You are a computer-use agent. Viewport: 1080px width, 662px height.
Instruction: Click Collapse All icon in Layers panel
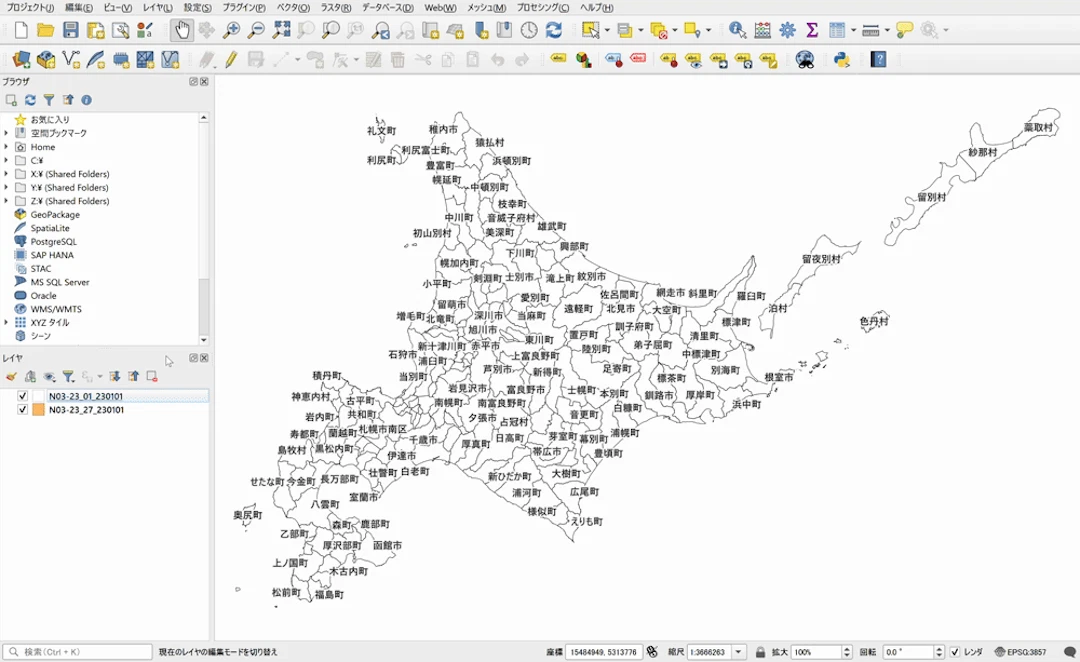pos(134,377)
